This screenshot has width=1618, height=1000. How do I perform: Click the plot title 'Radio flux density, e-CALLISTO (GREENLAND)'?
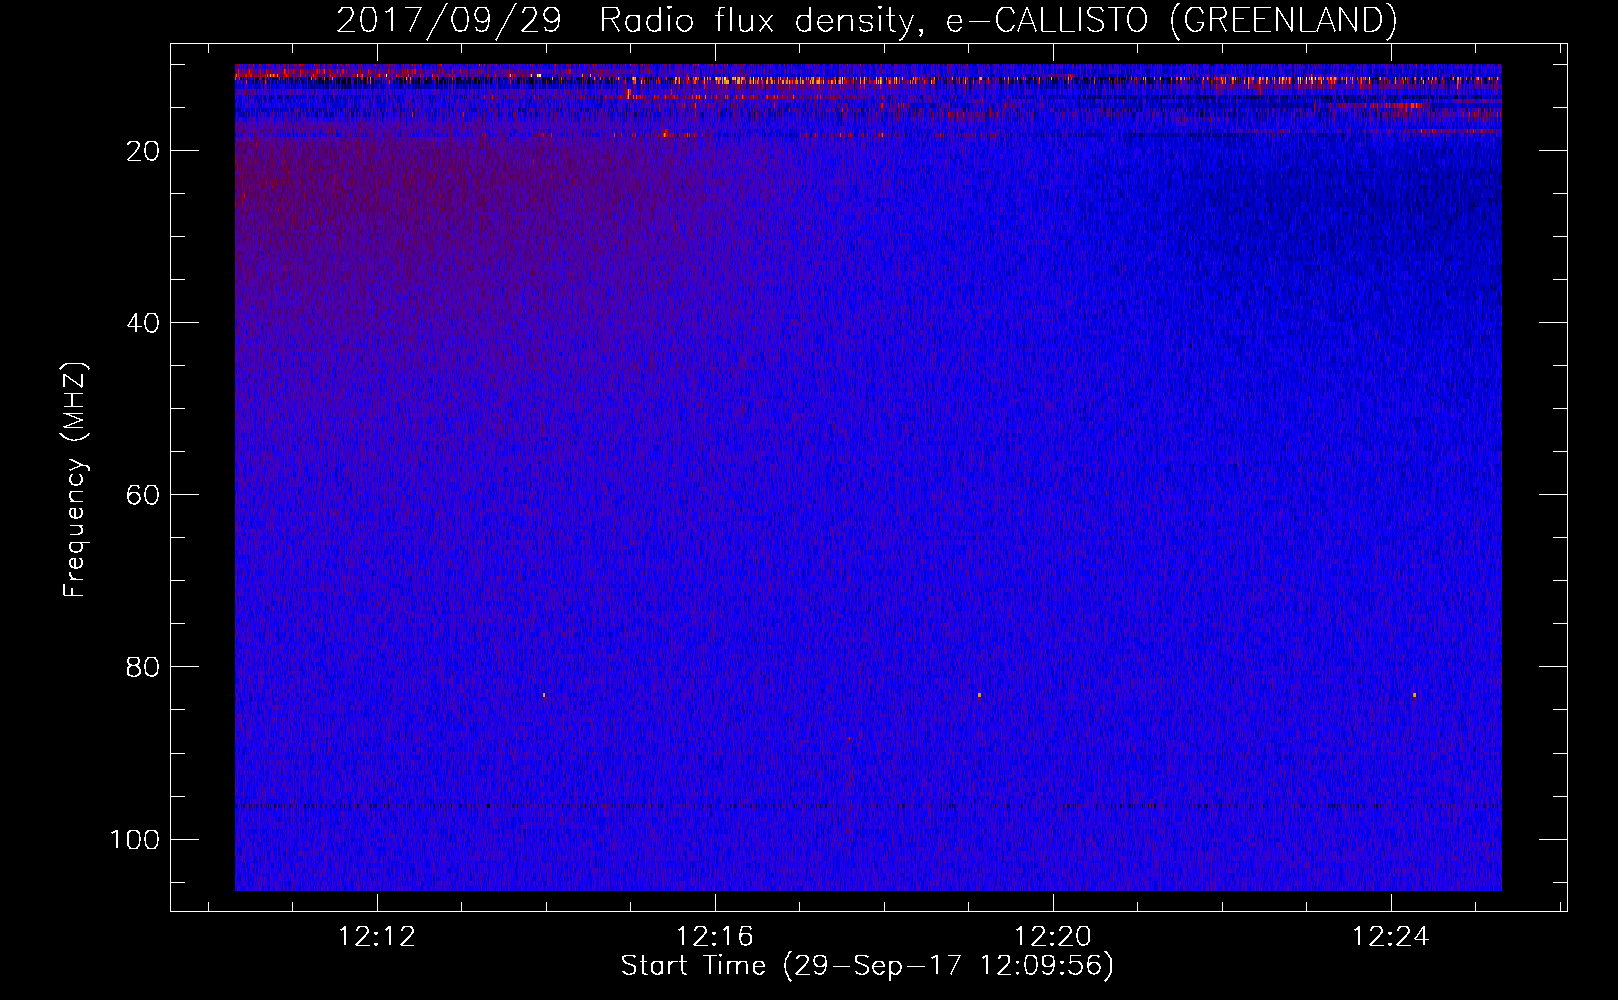click(998, 20)
